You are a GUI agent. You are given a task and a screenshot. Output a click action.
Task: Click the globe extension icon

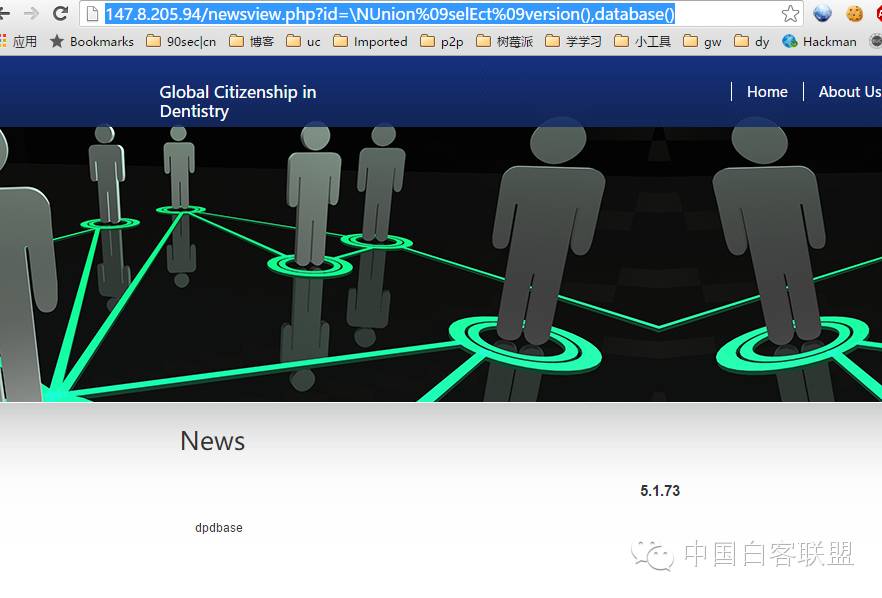click(x=822, y=14)
